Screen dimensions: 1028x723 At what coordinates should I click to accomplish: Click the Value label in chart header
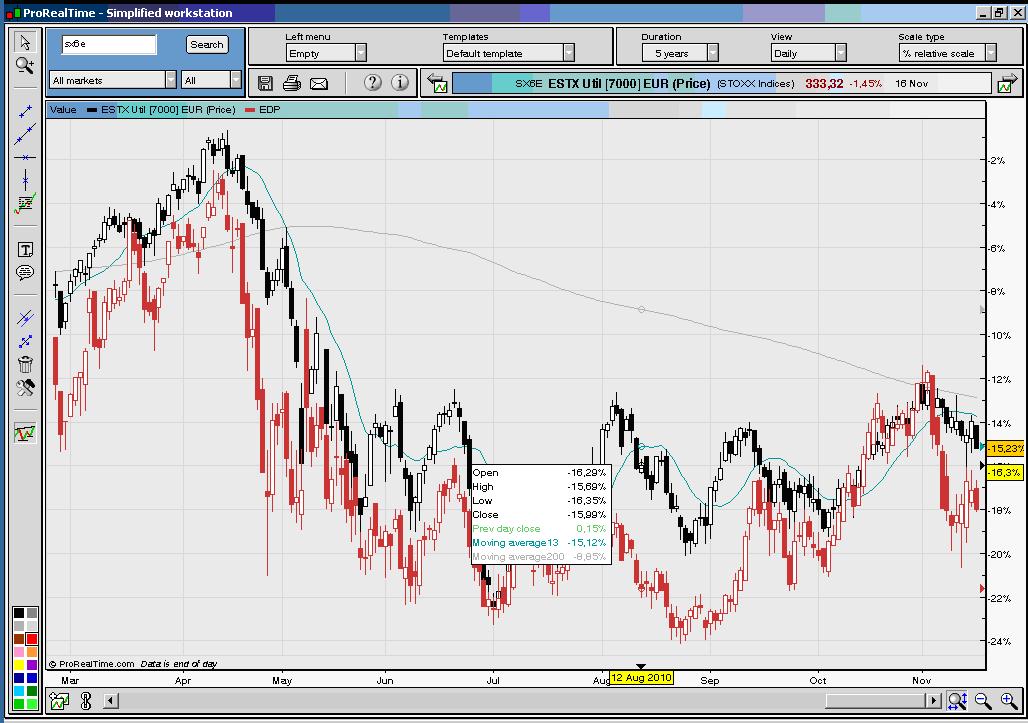tap(63, 109)
